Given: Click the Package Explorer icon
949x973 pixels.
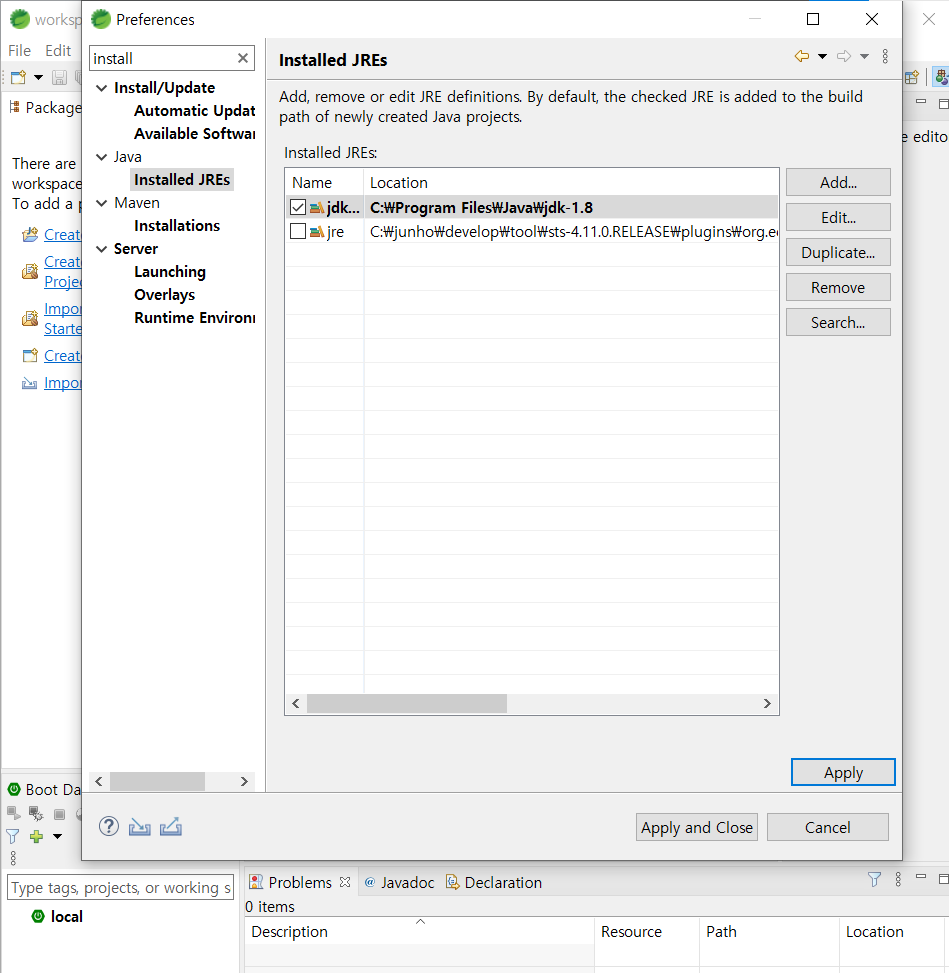Looking at the screenshot, I should click(x=14, y=107).
